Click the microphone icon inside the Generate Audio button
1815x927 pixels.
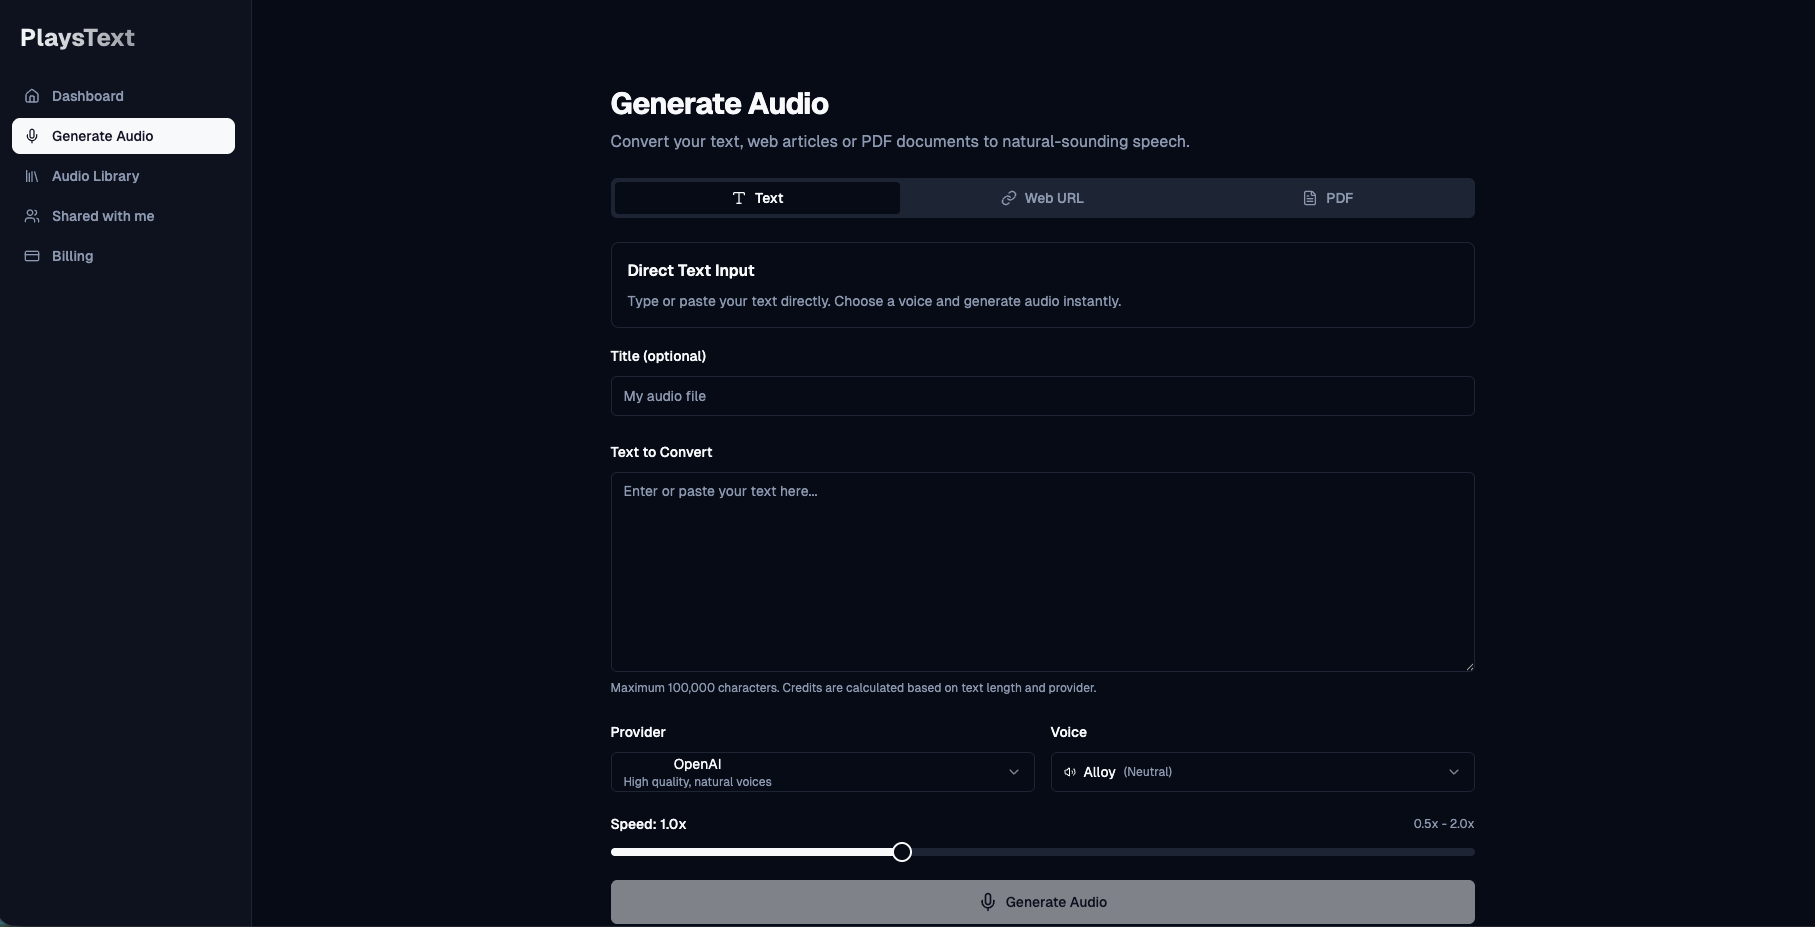pos(988,902)
